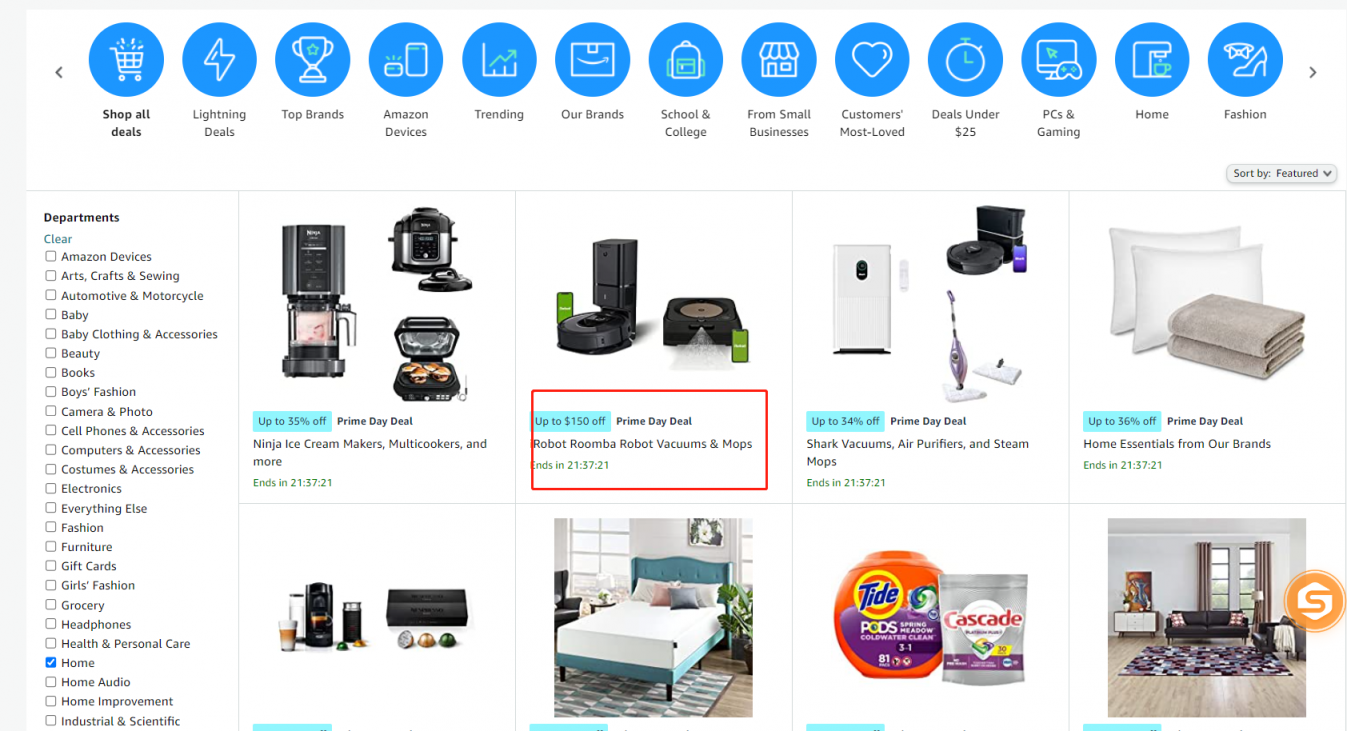Open the Amazon Devices category icon
The width and height of the screenshot is (1347, 731).
(x=406, y=60)
